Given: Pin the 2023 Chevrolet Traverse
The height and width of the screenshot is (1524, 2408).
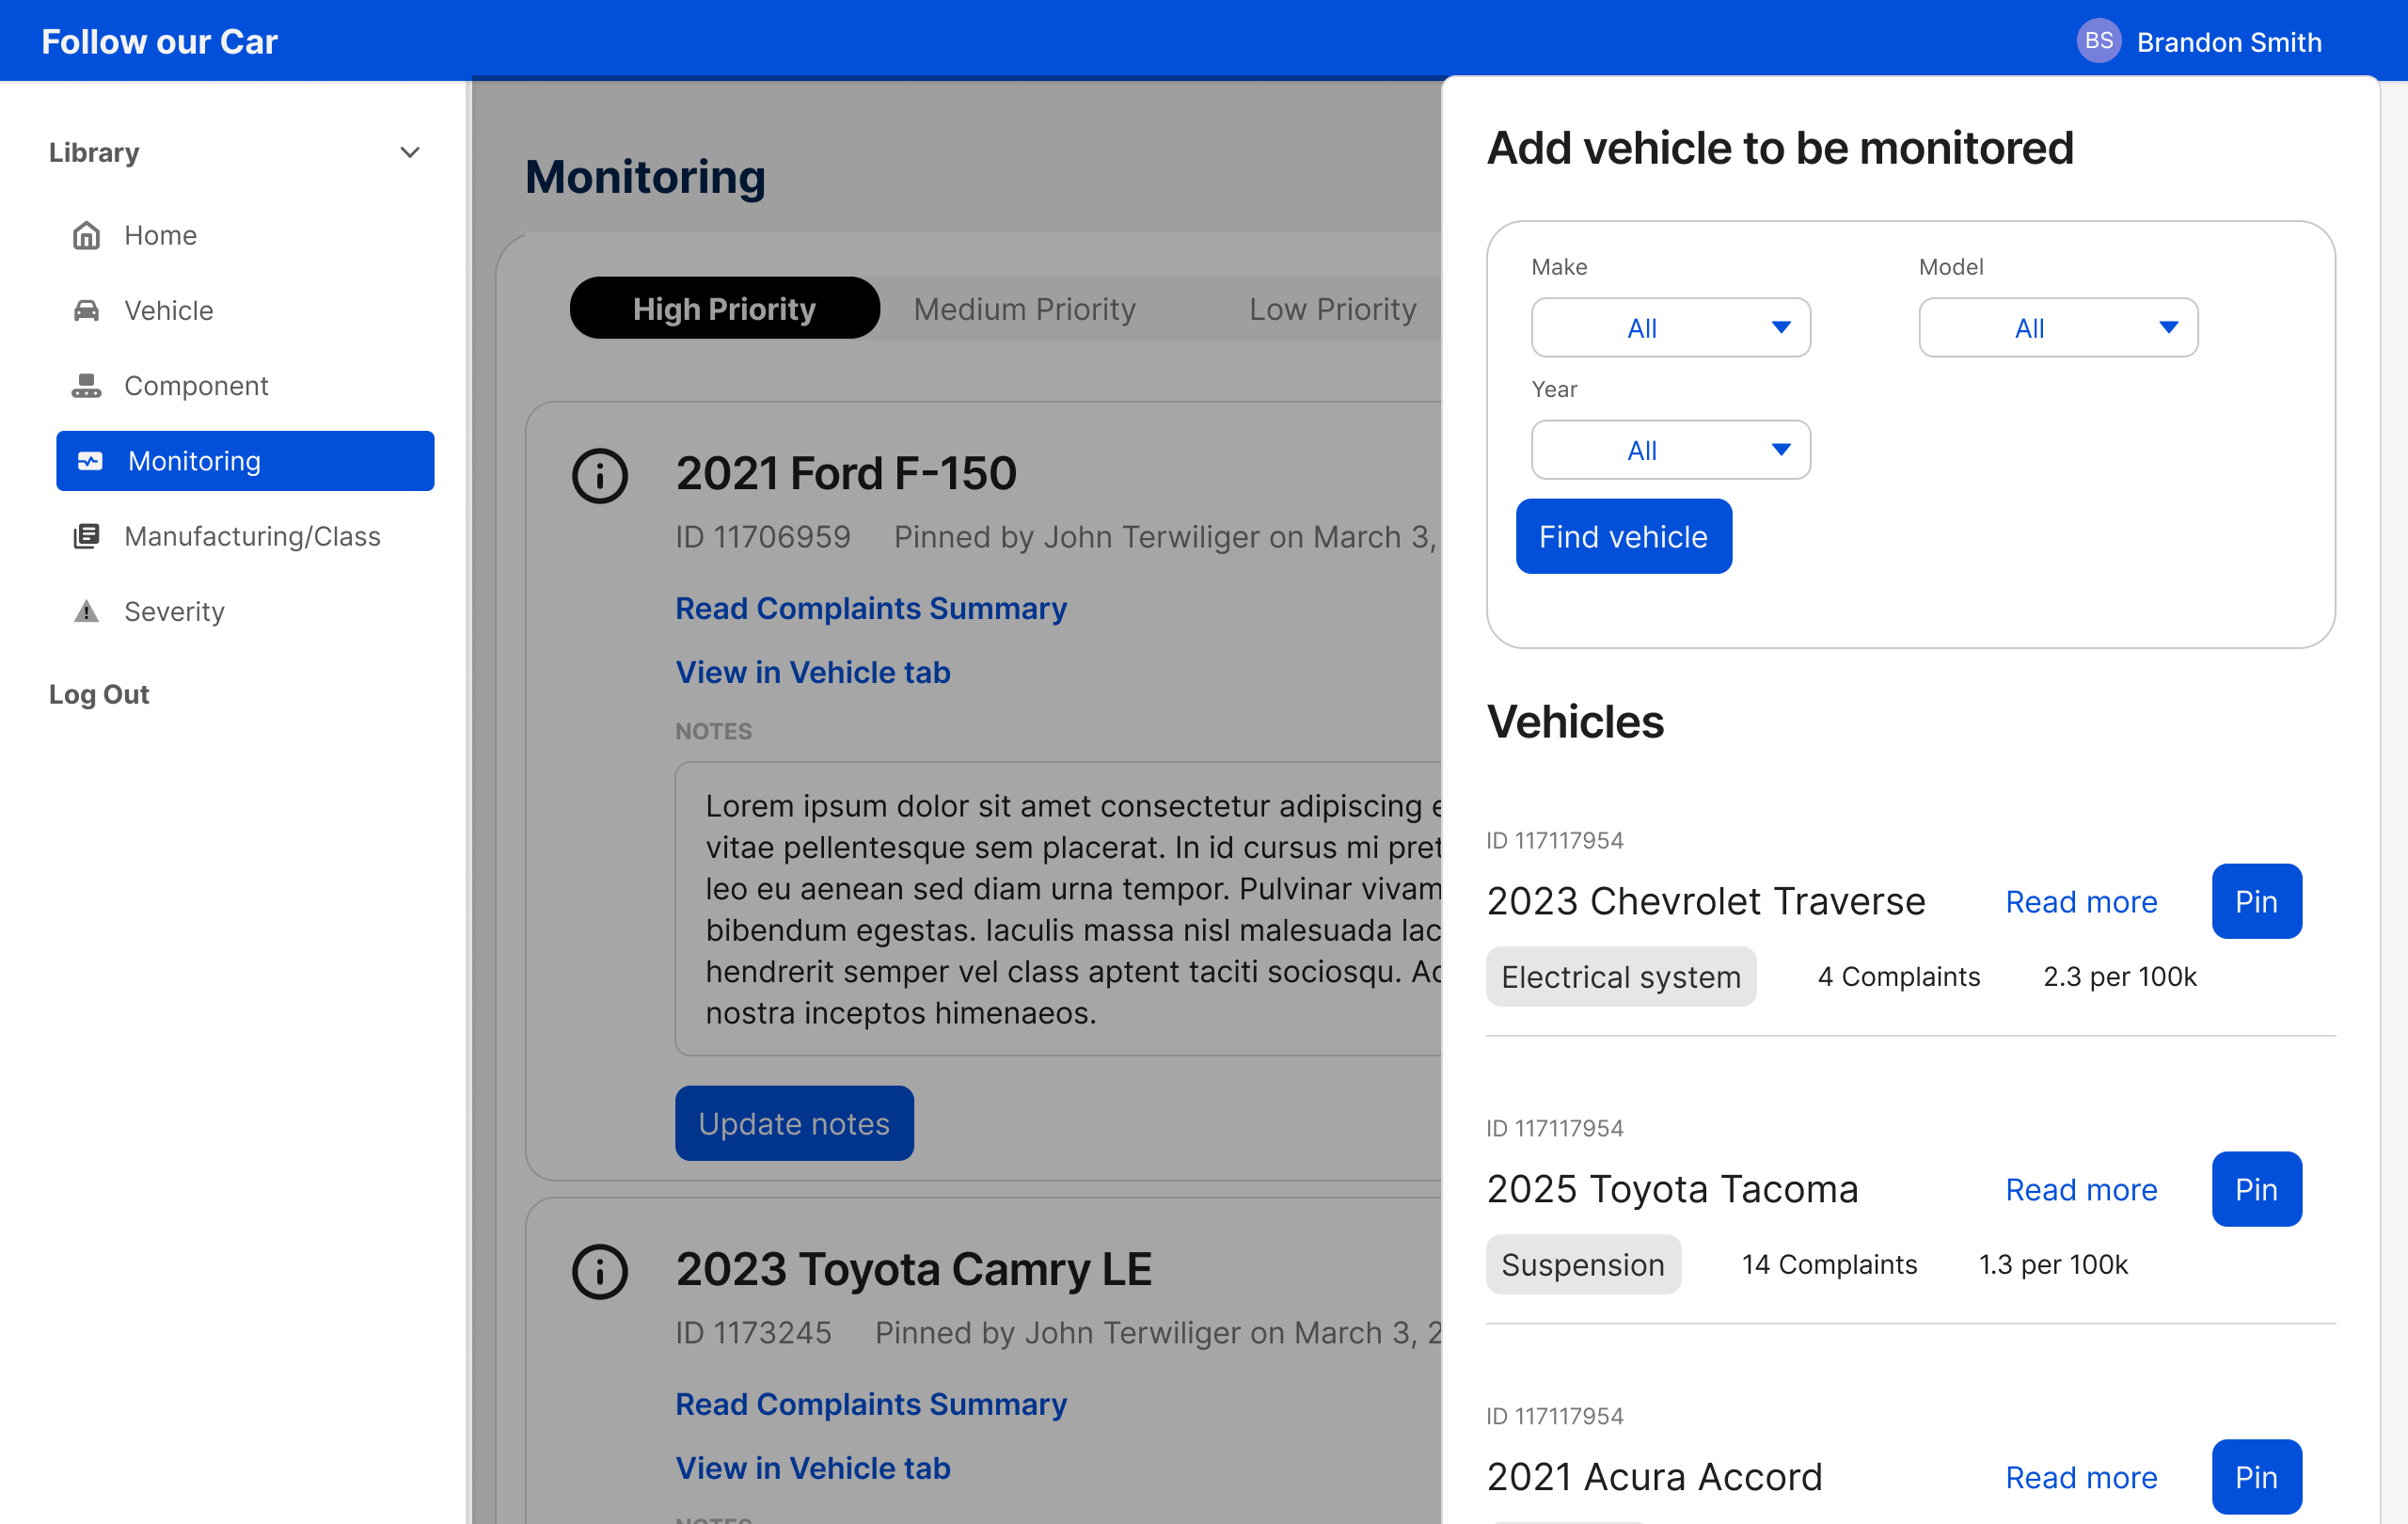Looking at the screenshot, I should (x=2256, y=901).
